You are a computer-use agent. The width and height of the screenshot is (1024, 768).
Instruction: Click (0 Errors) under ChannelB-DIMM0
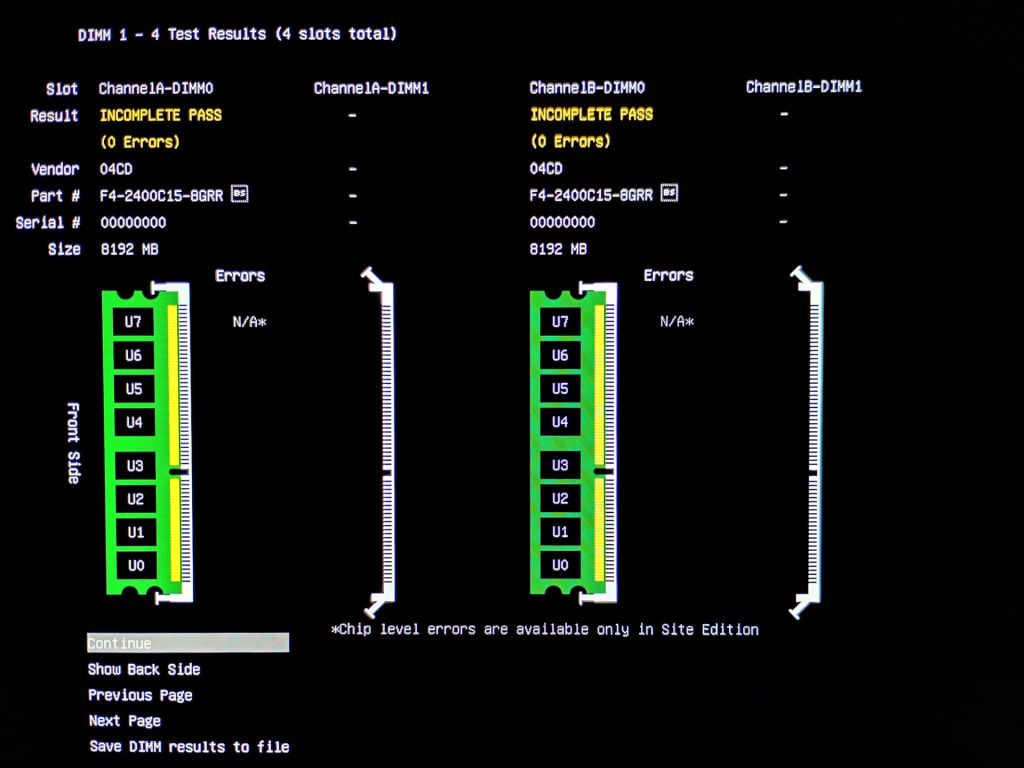tap(571, 142)
